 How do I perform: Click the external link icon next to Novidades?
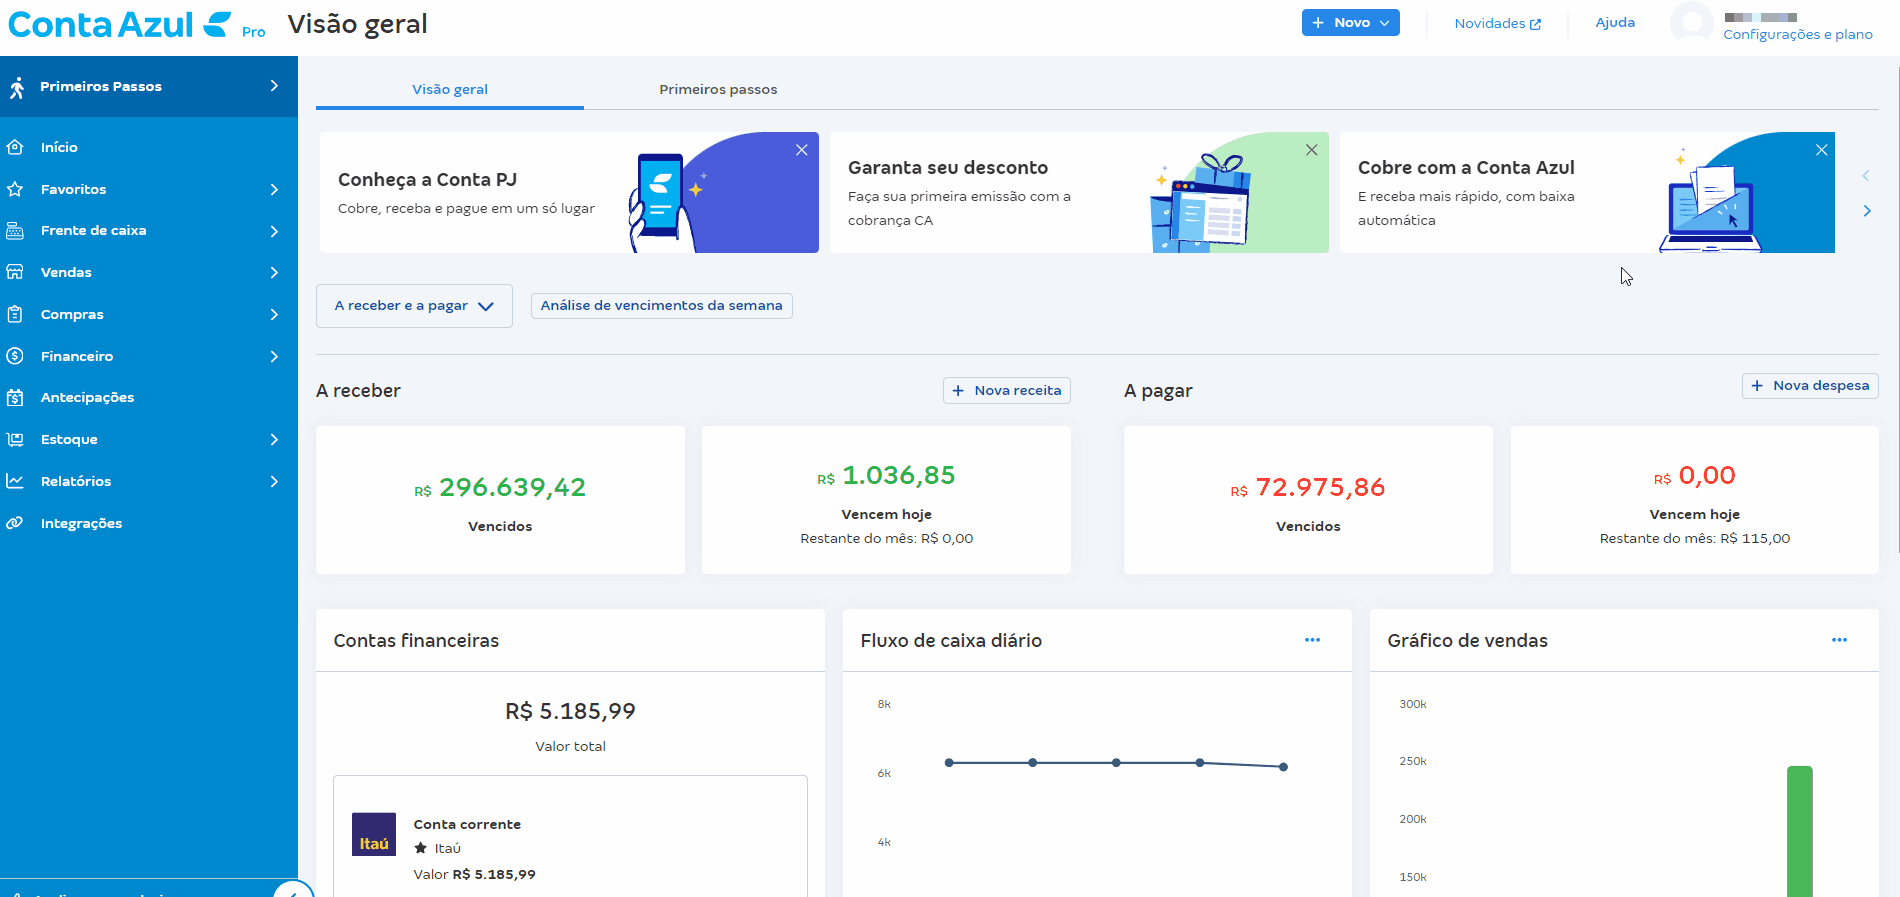[1535, 24]
